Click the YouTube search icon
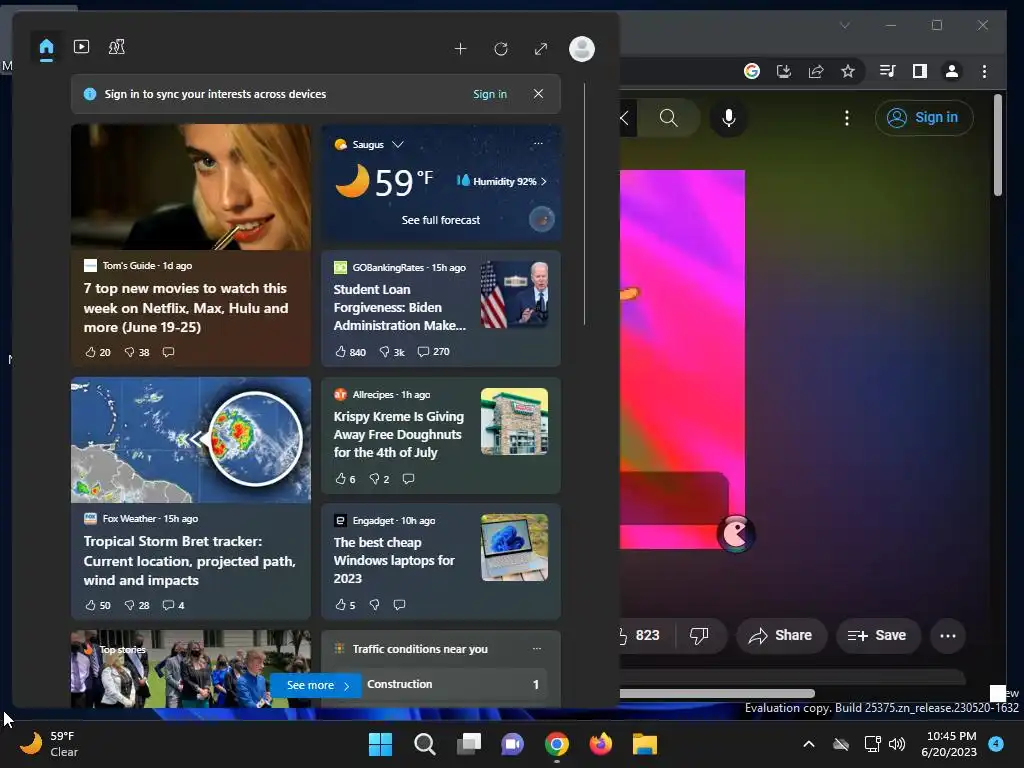The image size is (1024, 768). click(x=669, y=118)
